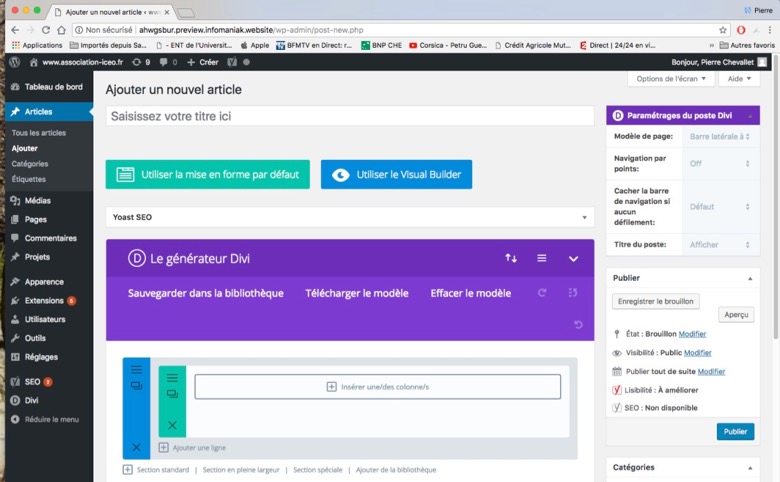Image resolution: width=780 pixels, height=482 pixels.
Task: Click the blue Publier button
Action: point(735,431)
